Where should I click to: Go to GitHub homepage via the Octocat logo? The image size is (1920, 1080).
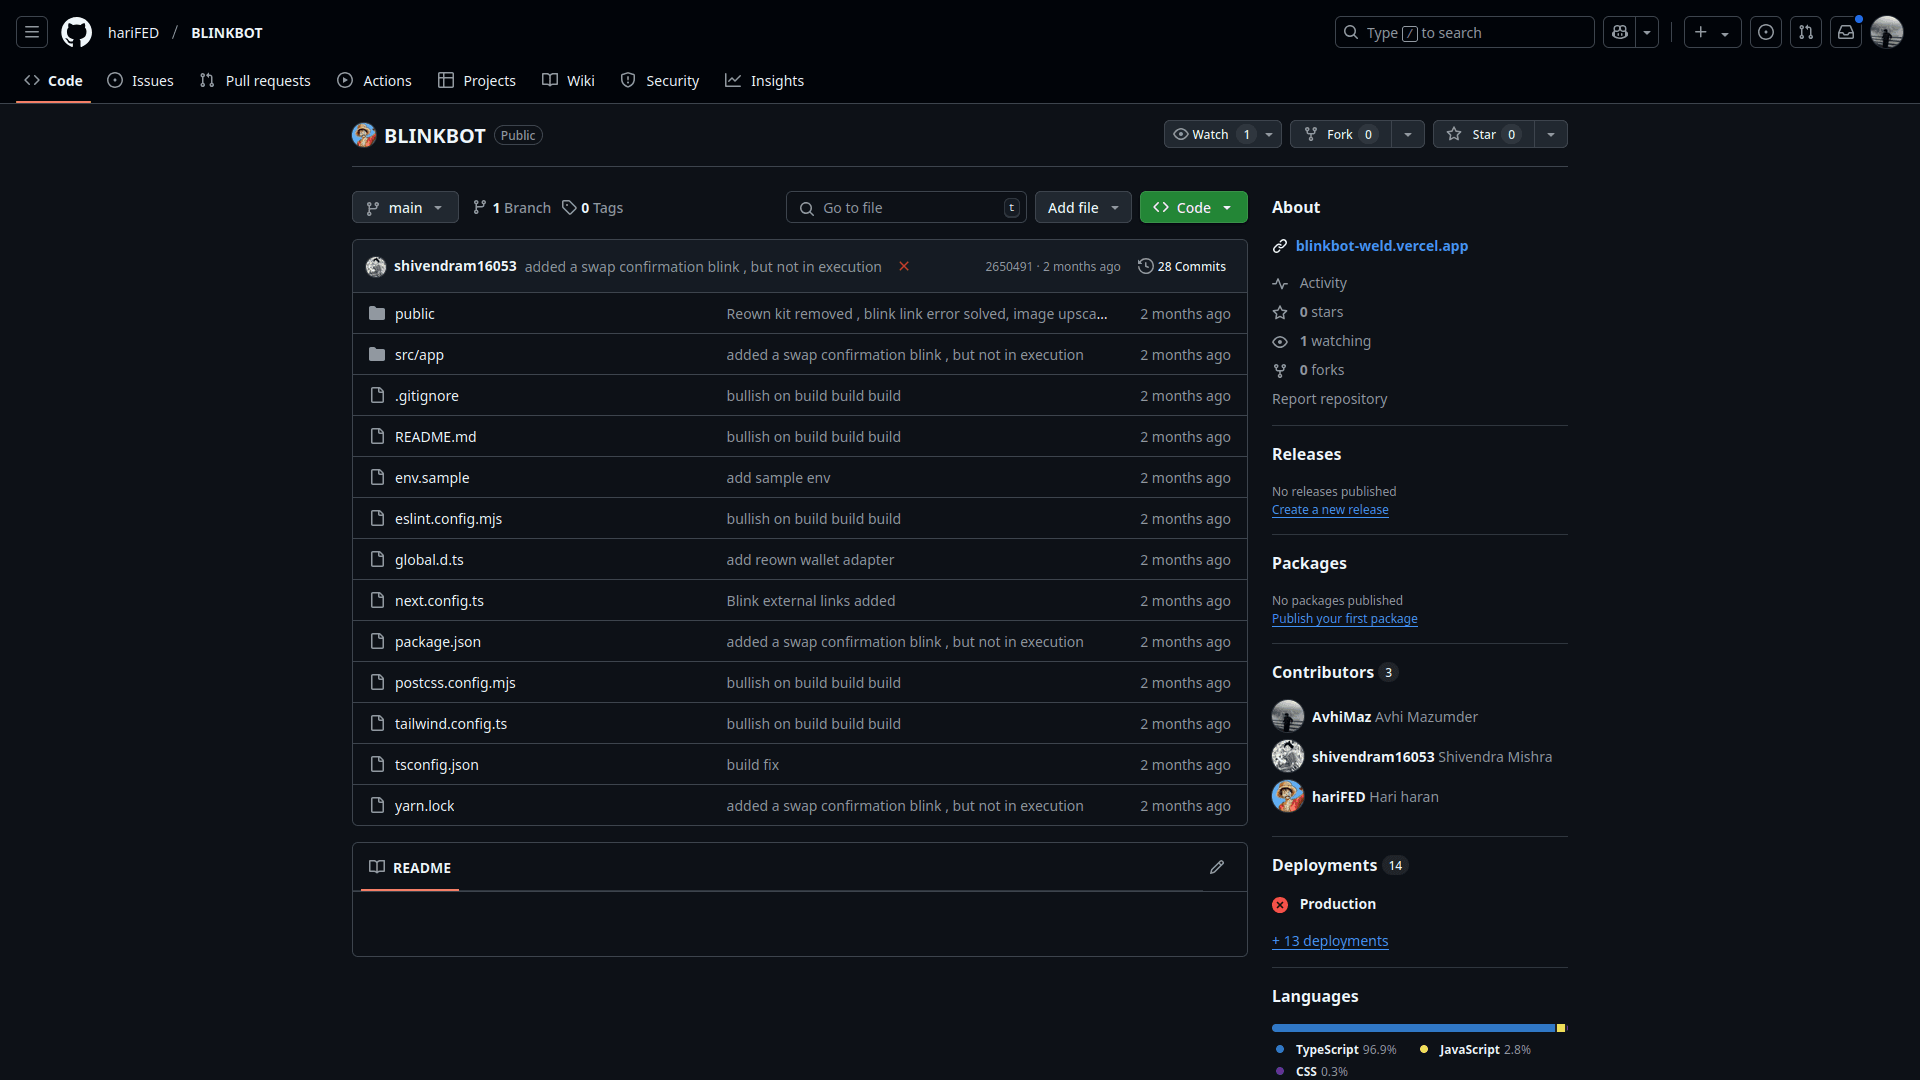(x=76, y=32)
